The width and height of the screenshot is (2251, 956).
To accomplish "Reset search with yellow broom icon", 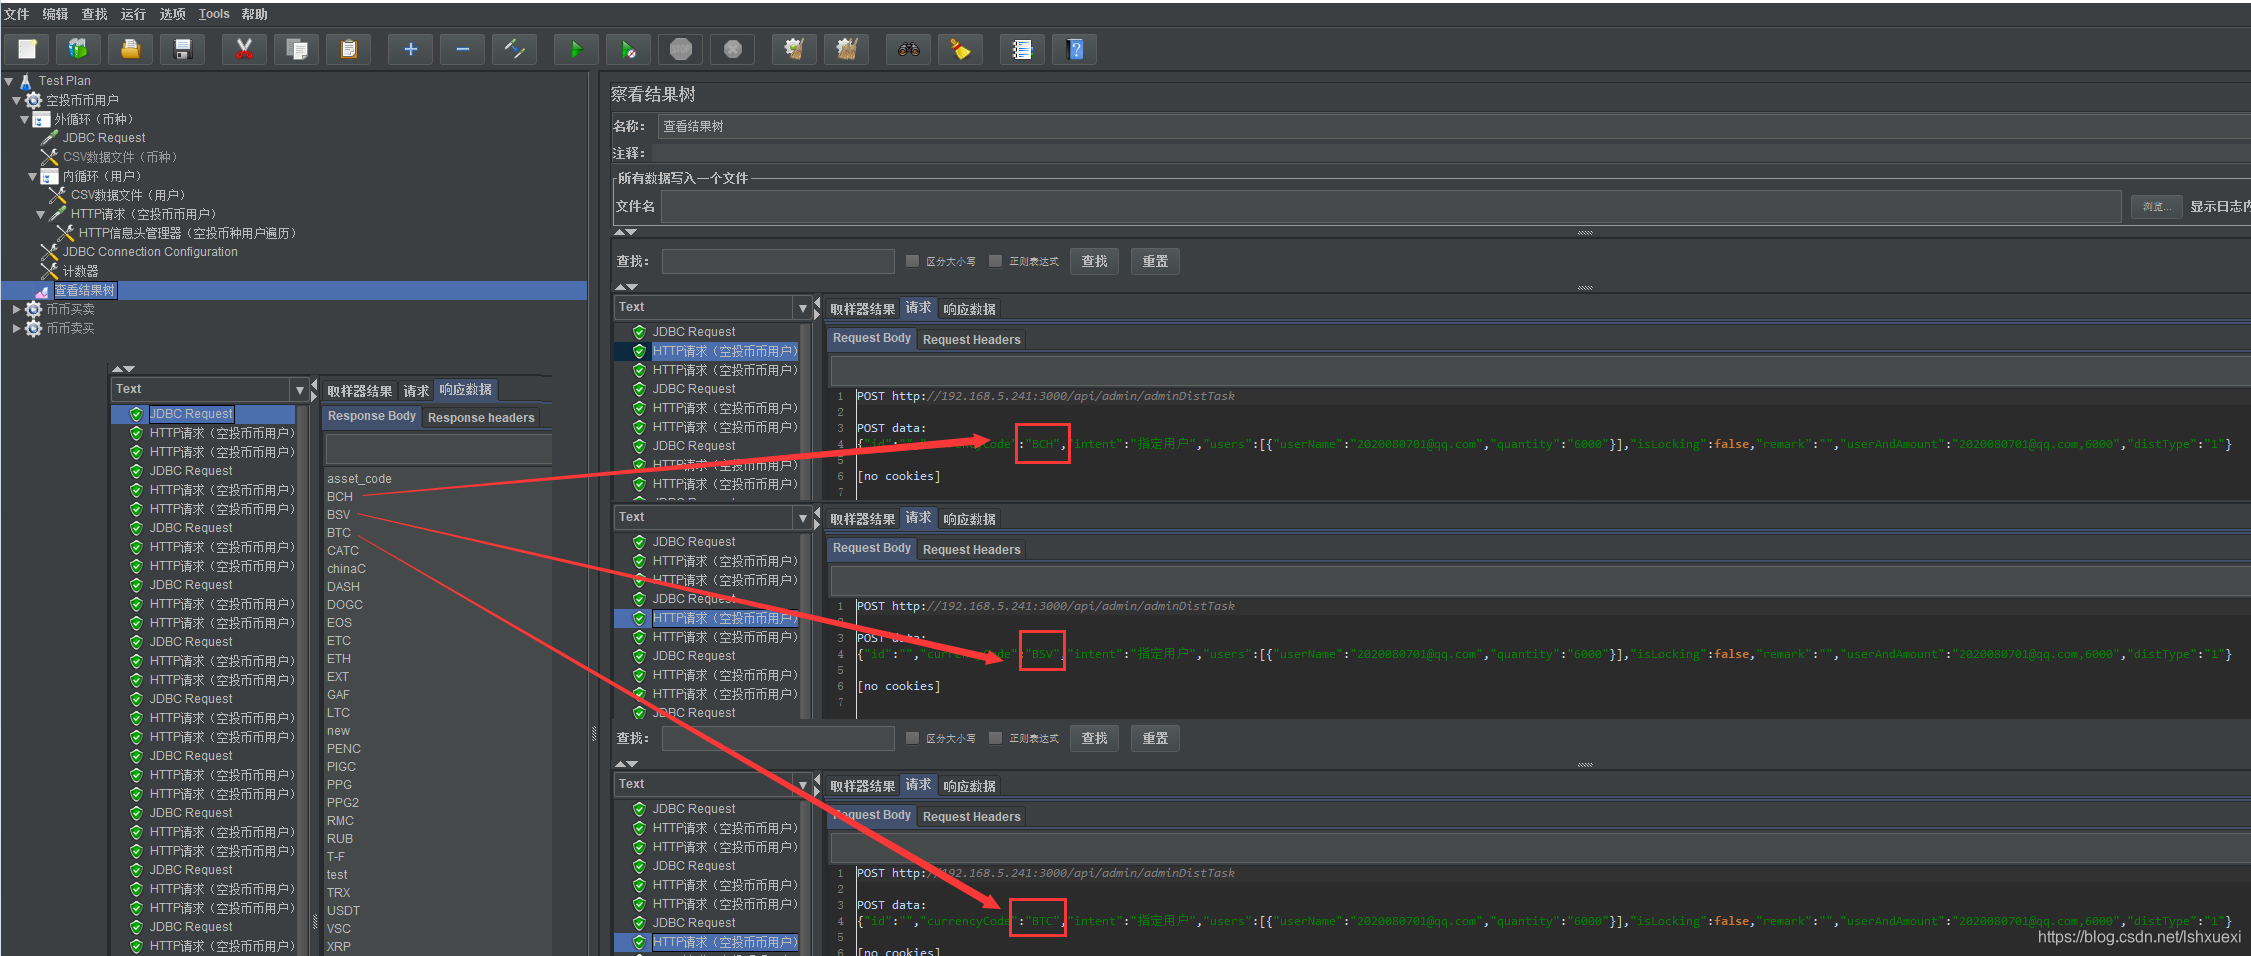I will (x=960, y=49).
